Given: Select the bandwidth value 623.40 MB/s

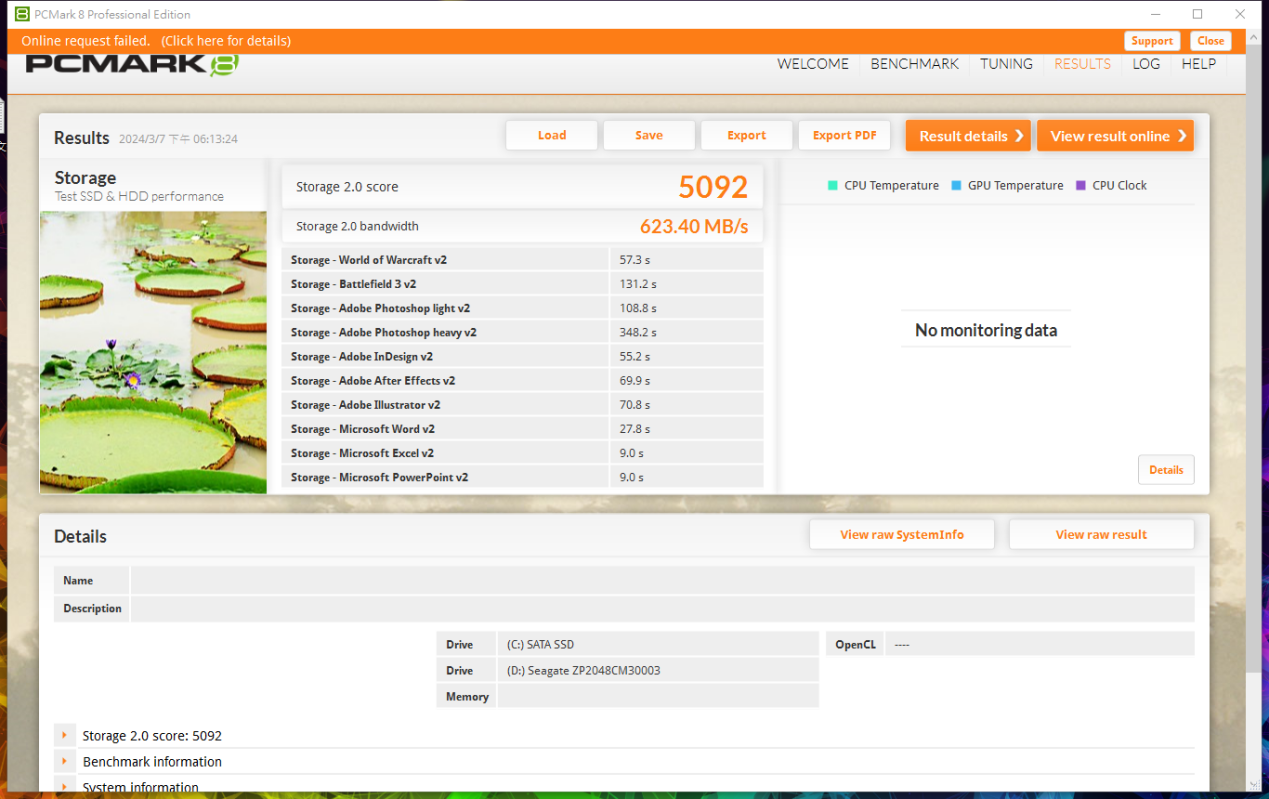Looking at the screenshot, I should (x=694, y=226).
